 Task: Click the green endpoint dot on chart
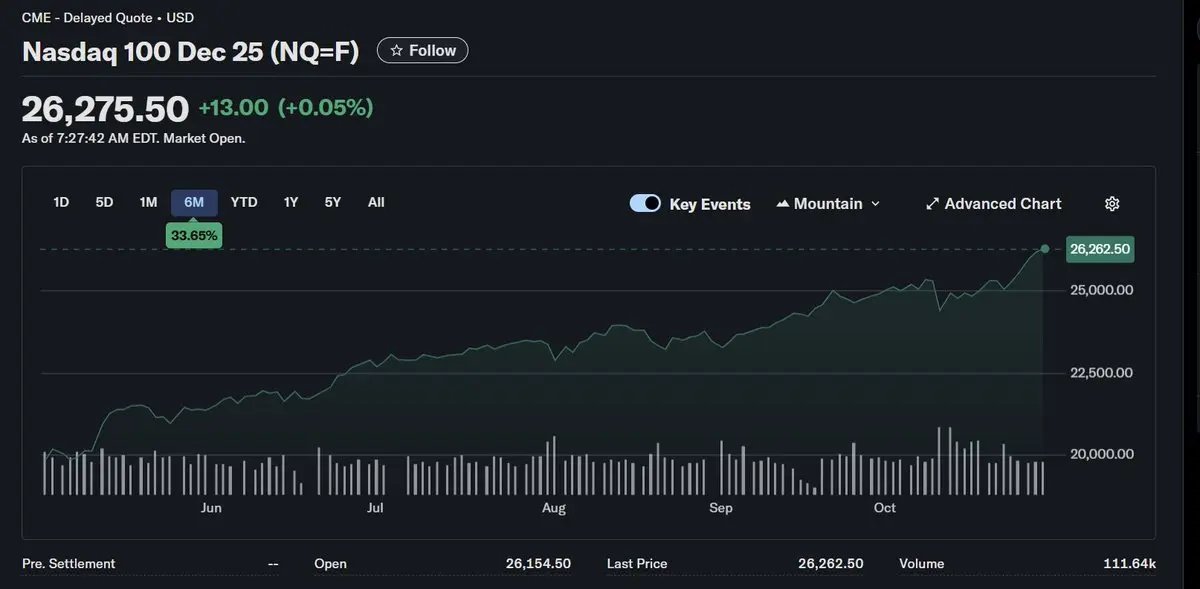(x=1045, y=248)
